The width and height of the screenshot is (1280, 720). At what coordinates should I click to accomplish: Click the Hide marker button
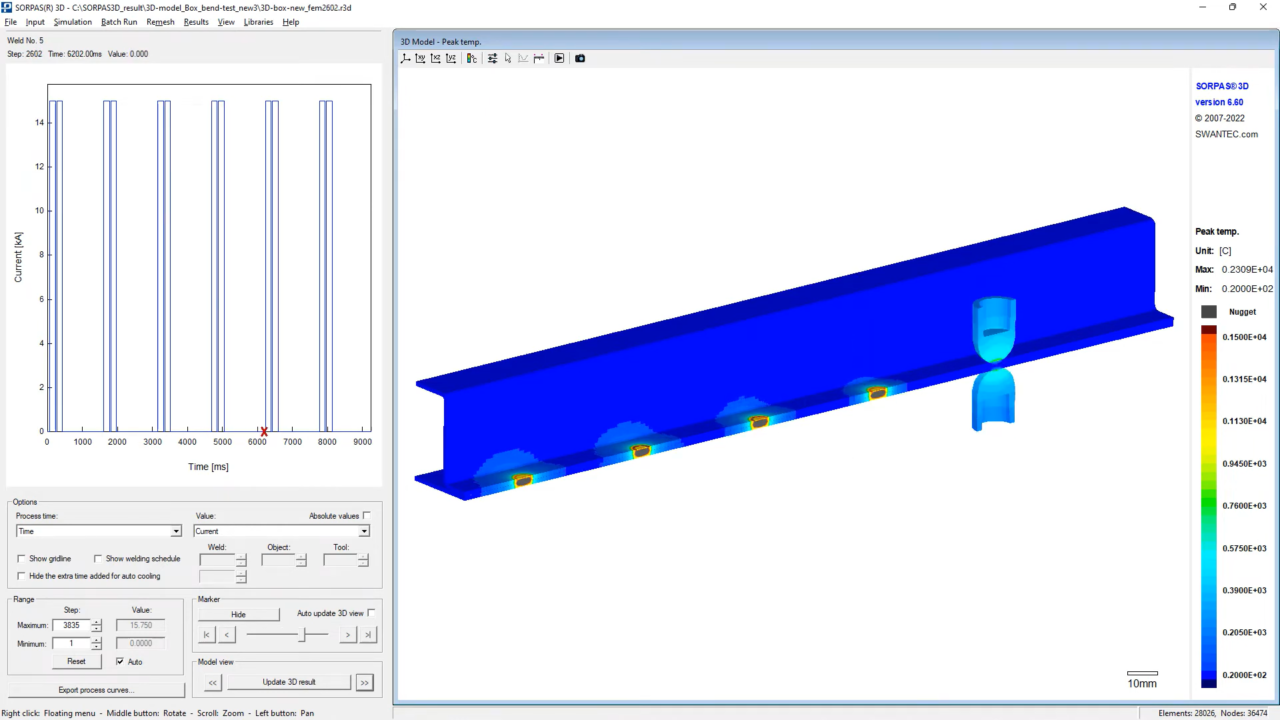click(x=238, y=614)
